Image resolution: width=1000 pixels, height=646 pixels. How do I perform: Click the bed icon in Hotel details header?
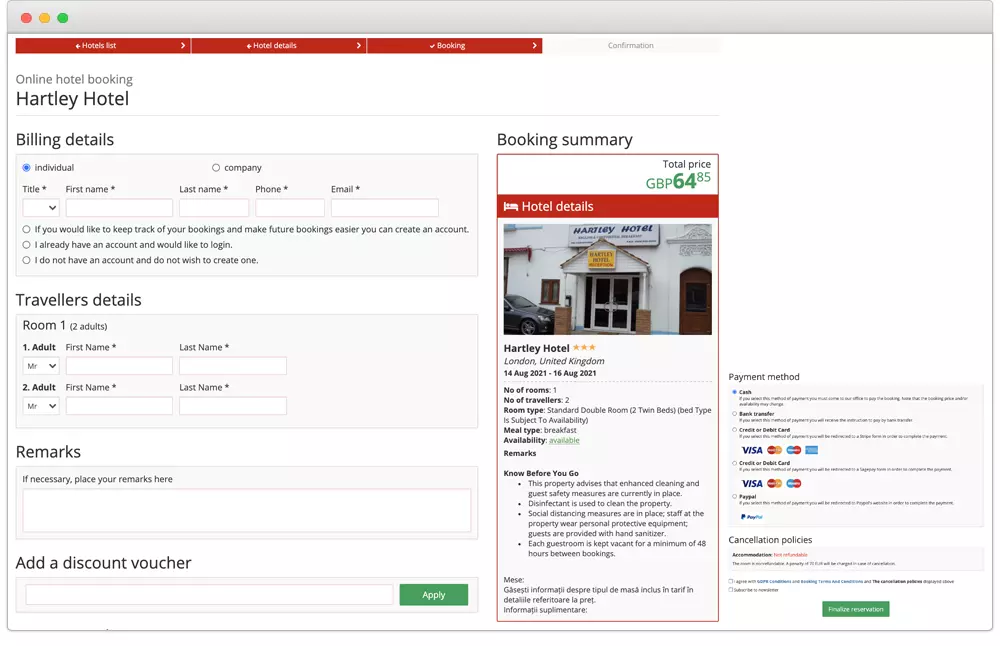(x=510, y=207)
